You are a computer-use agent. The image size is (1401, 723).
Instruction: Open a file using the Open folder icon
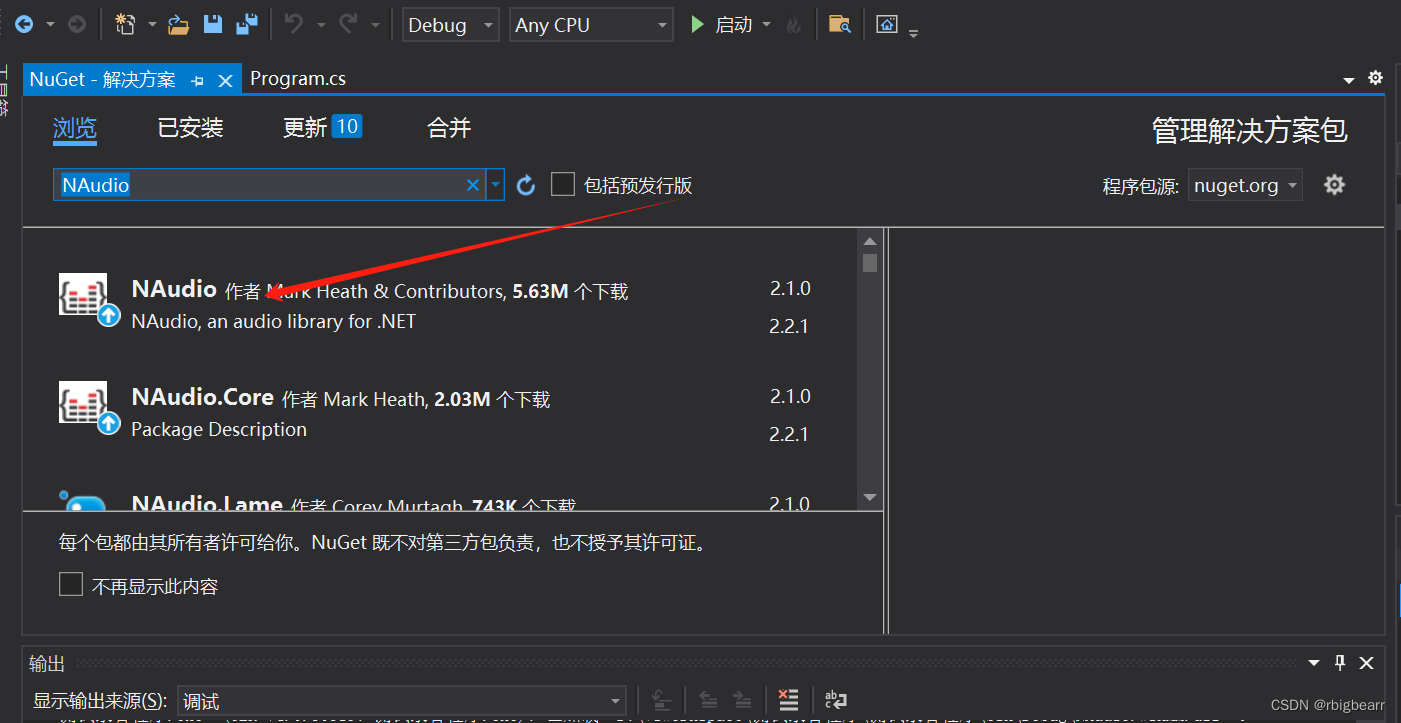pos(178,23)
